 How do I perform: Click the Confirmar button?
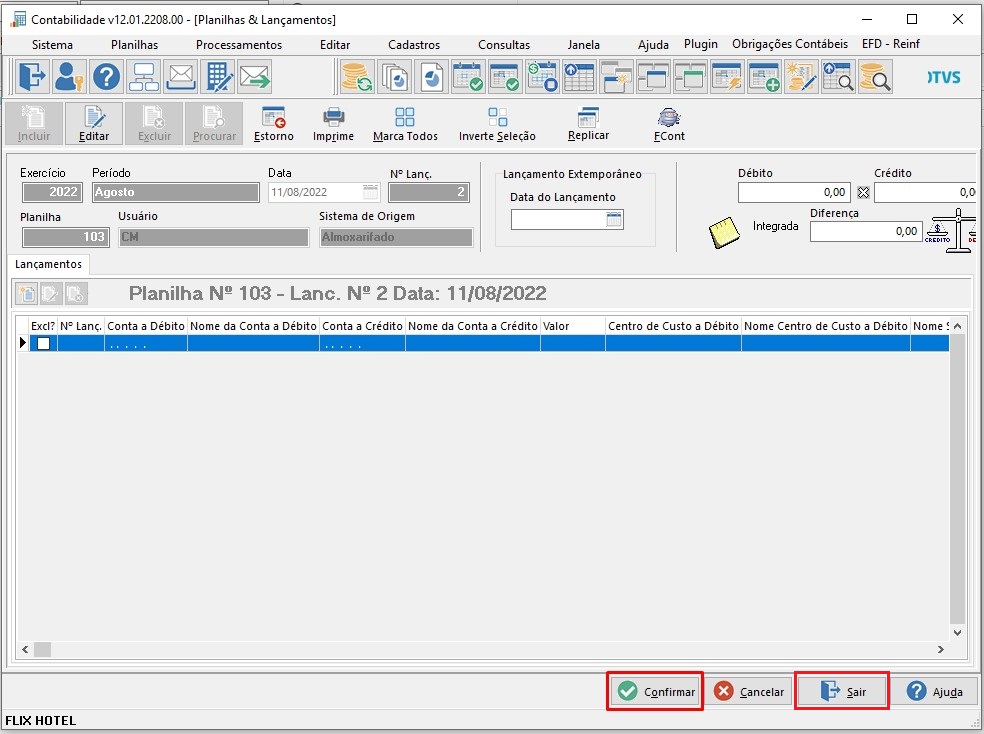[x=655, y=691]
